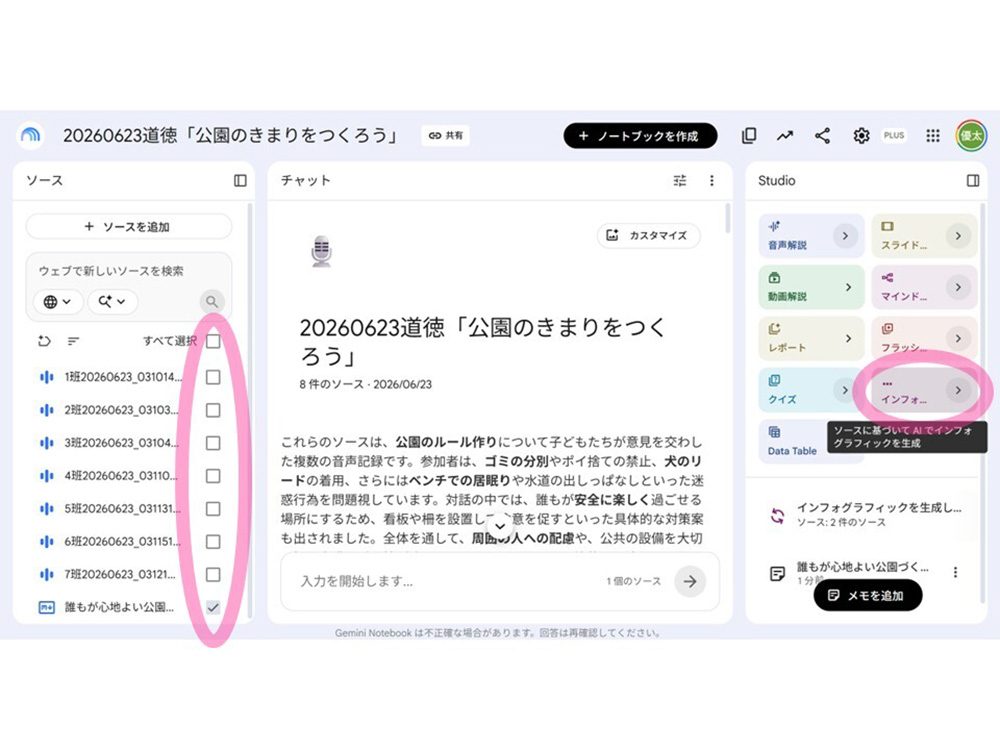
Task: Open the Google apps grid icon
Action: click(x=933, y=135)
